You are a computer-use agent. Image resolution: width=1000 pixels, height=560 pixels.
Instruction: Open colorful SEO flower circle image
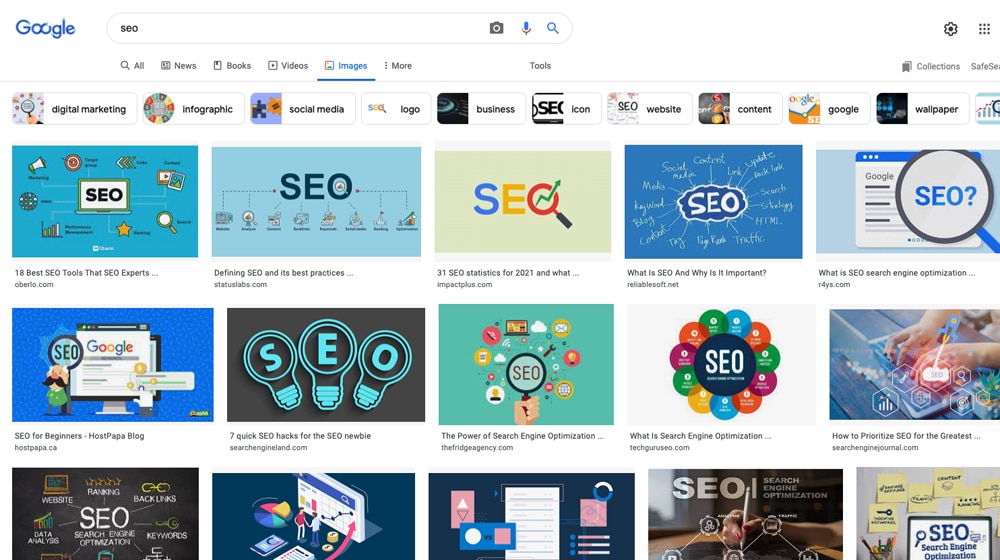pos(722,364)
